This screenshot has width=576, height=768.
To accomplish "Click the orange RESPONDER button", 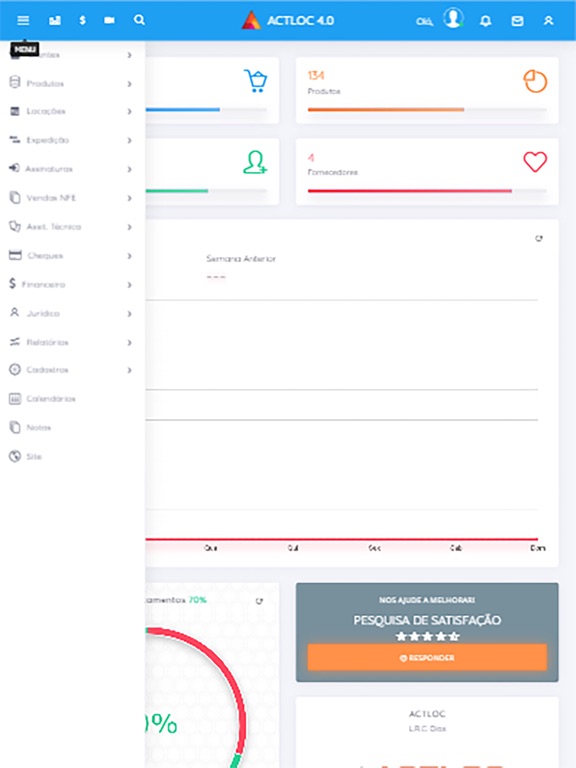I will [x=427, y=657].
